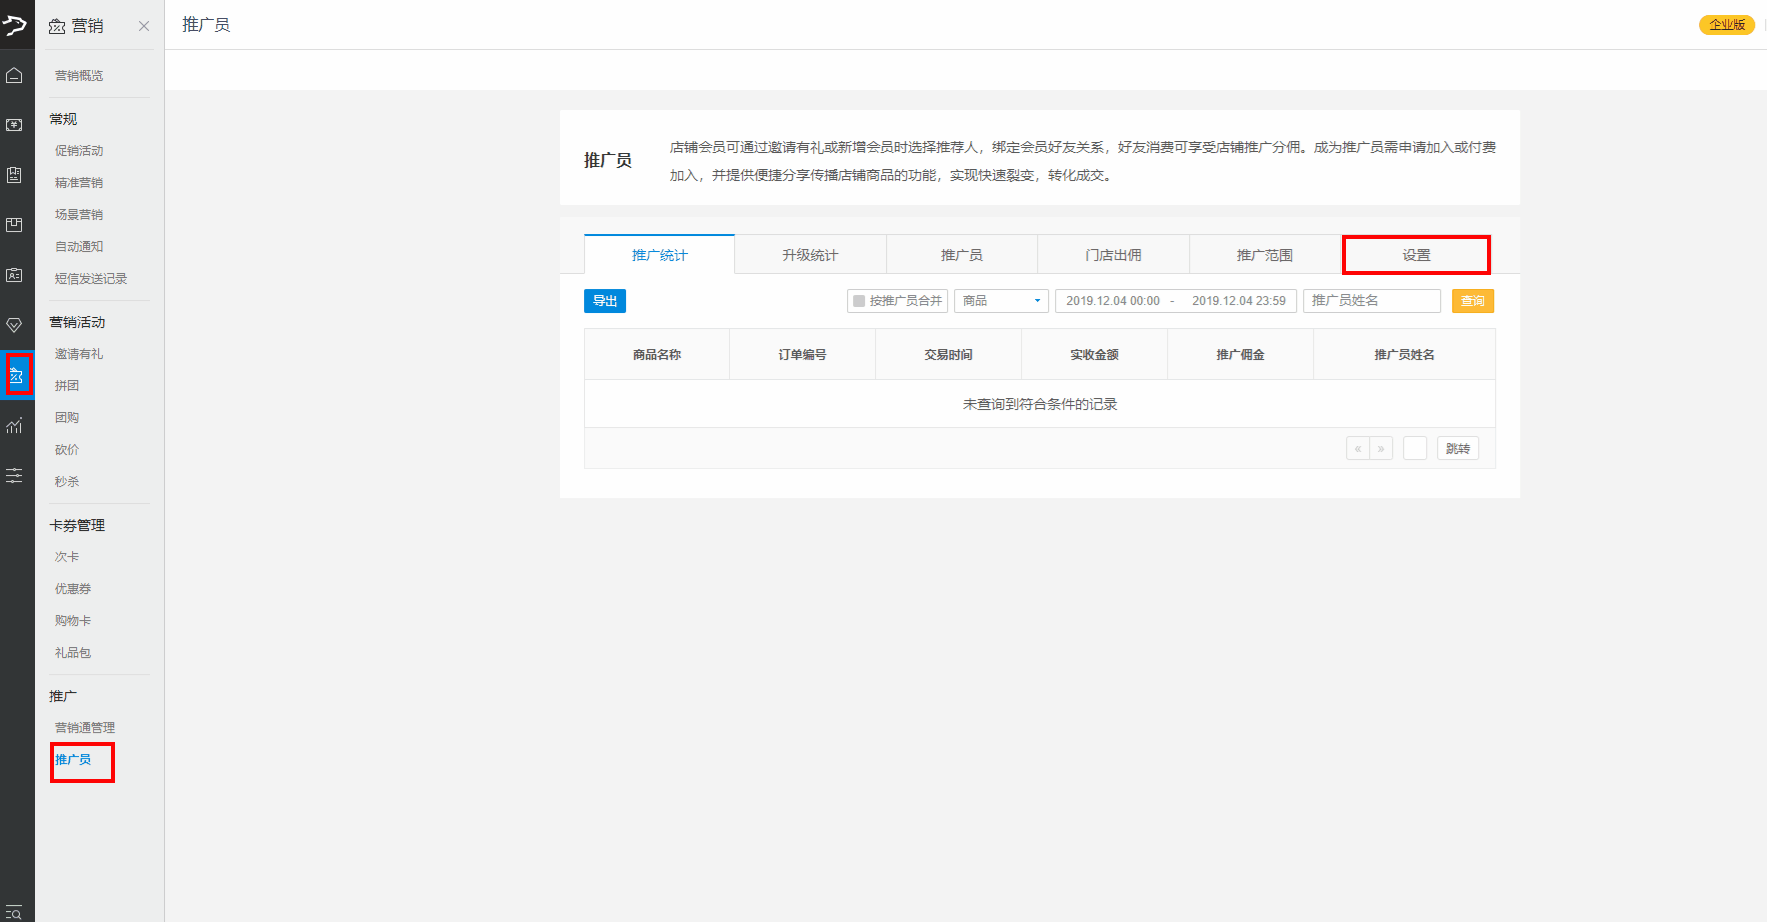The width and height of the screenshot is (1767, 922).
Task: Open the orders document icon in sidebar
Action: [x=15, y=175]
